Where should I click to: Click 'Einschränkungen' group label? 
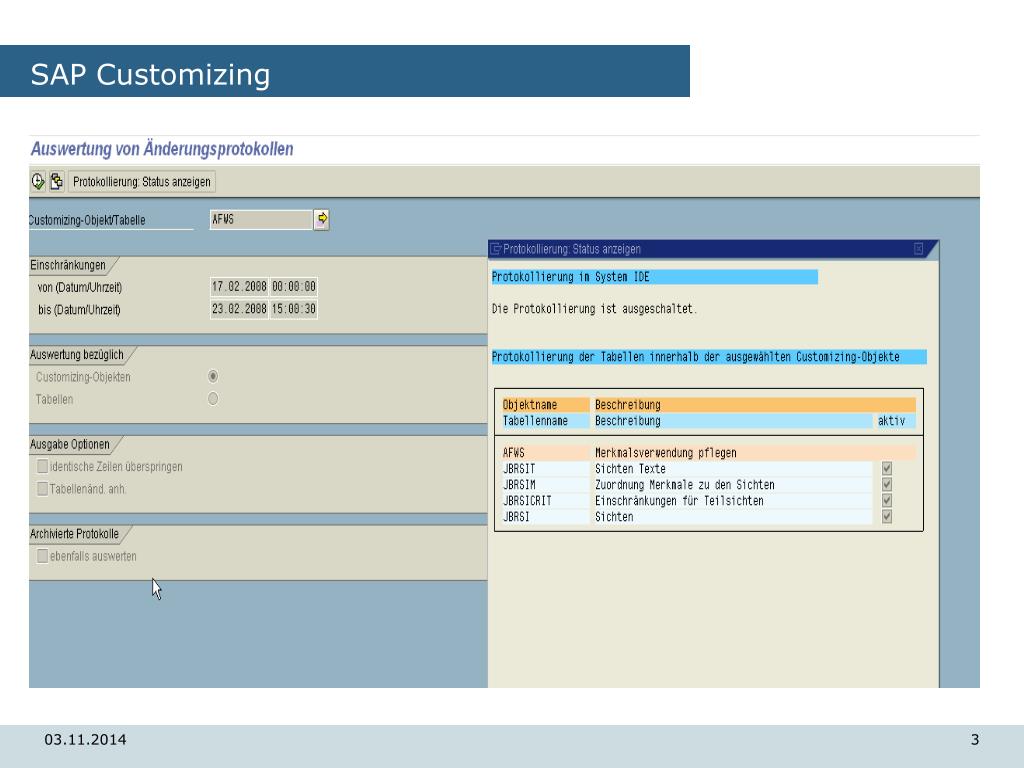[68, 265]
